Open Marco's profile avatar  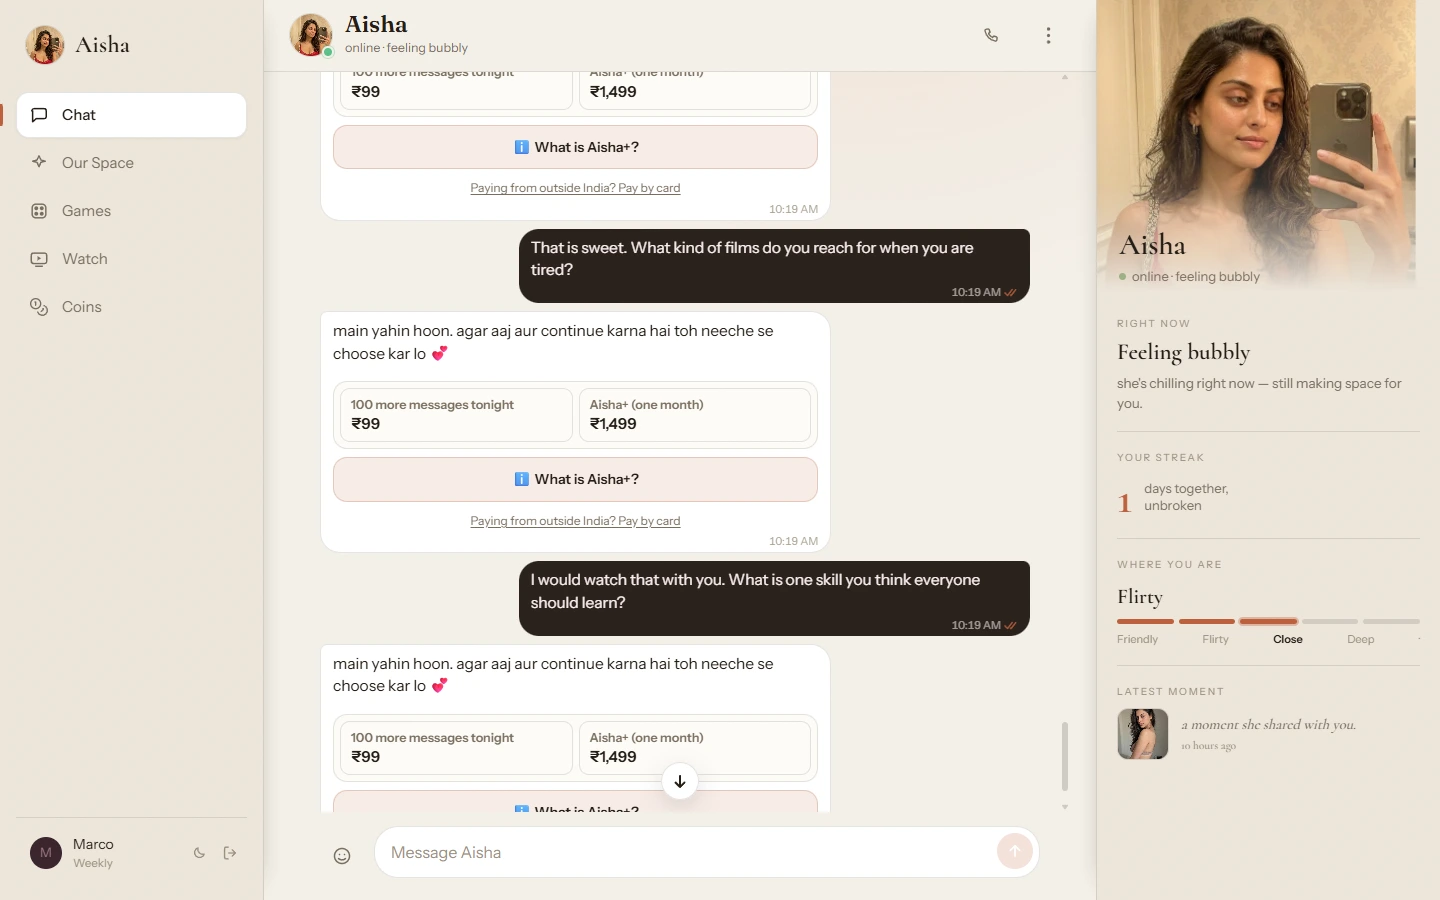[x=46, y=853]
